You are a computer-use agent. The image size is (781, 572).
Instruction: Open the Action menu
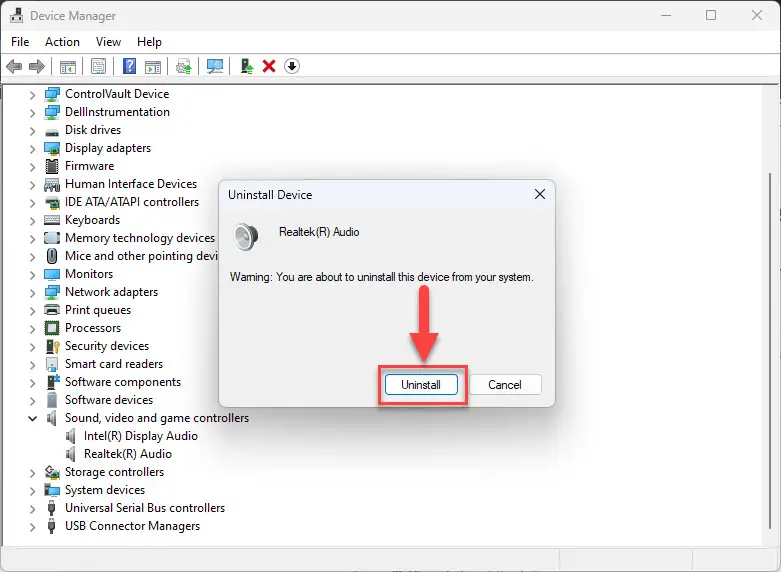click(x=62, y=42)
